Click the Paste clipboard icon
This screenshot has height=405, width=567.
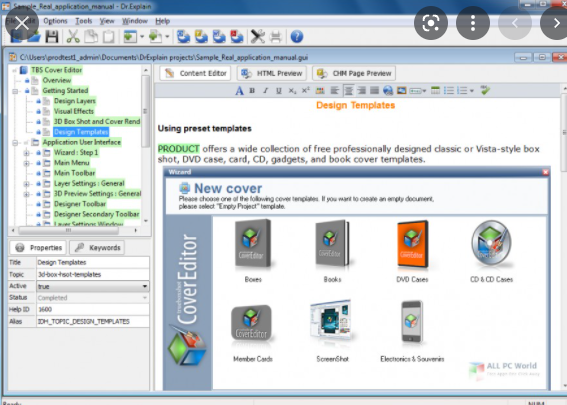pos(108,37)
